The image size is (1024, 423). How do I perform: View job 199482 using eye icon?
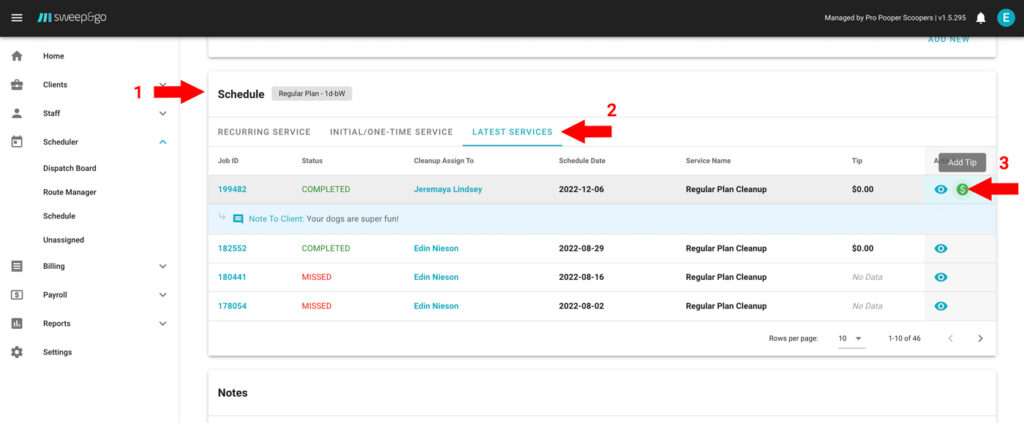pyautogui.click(x=941, y=189)
